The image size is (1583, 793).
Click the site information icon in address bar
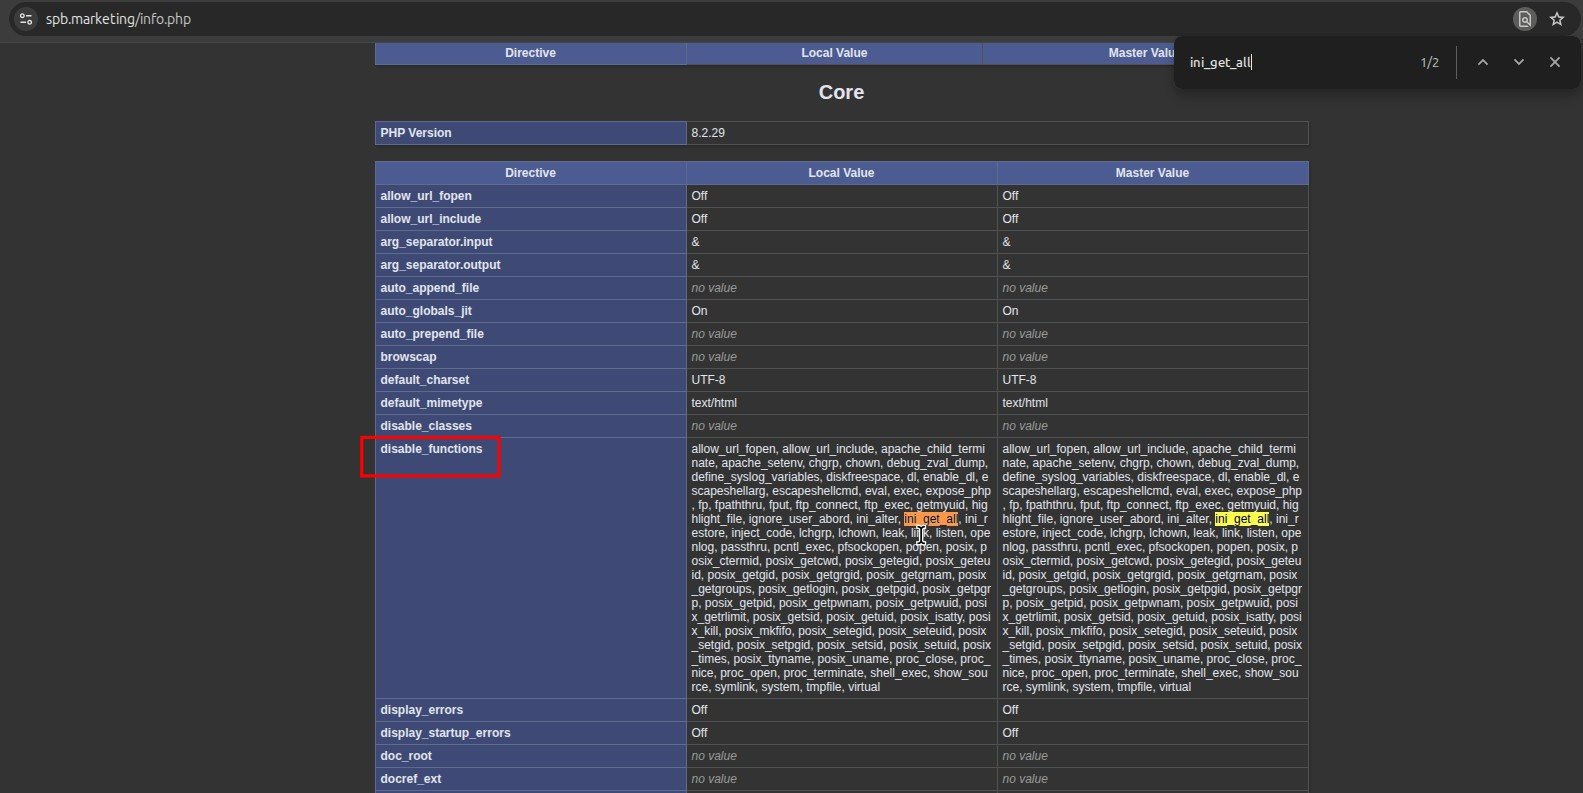26,19
